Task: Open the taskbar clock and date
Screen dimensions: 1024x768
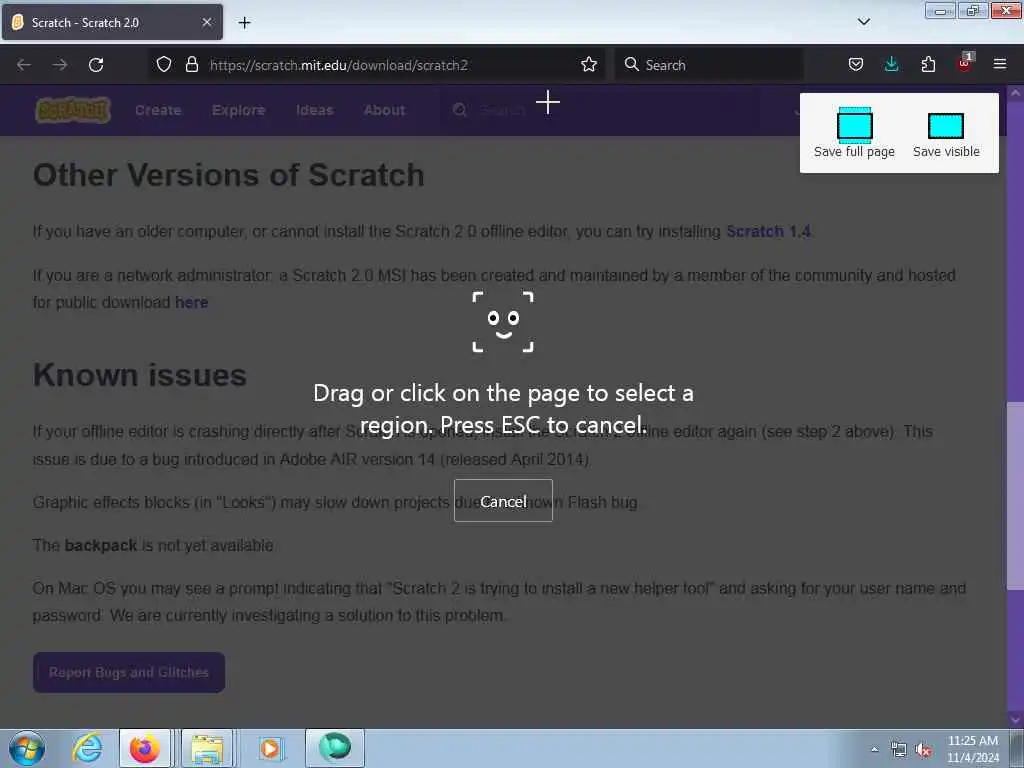Action: tap(972, 749)
